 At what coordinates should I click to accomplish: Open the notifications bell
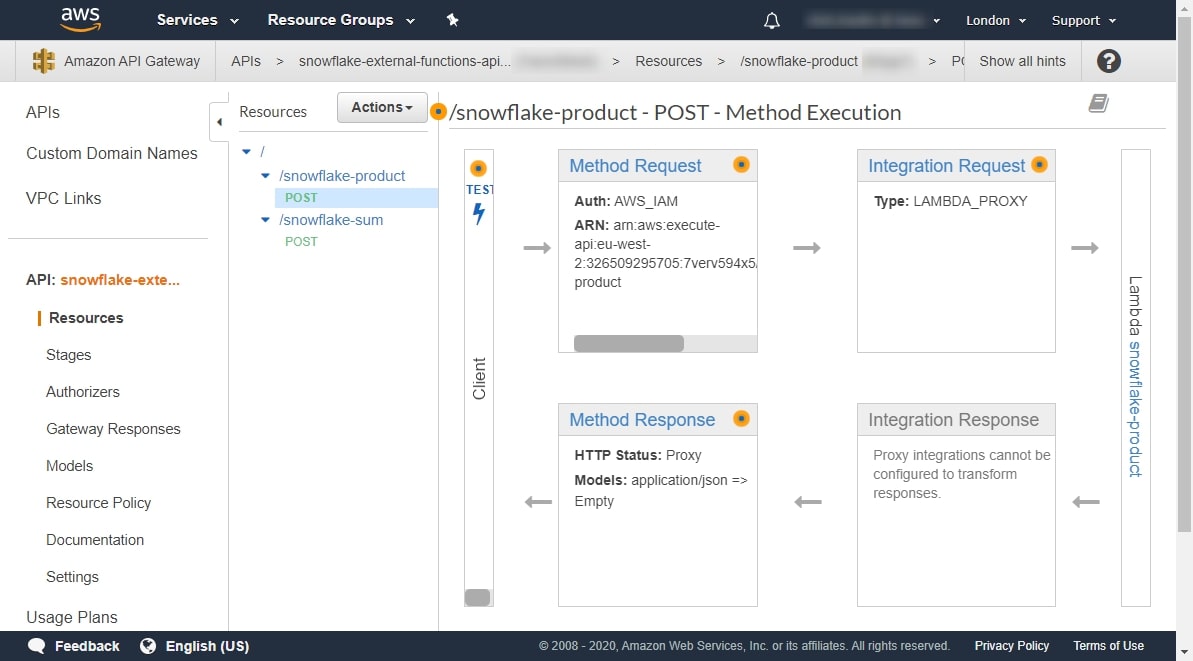(x=771, y=21)
